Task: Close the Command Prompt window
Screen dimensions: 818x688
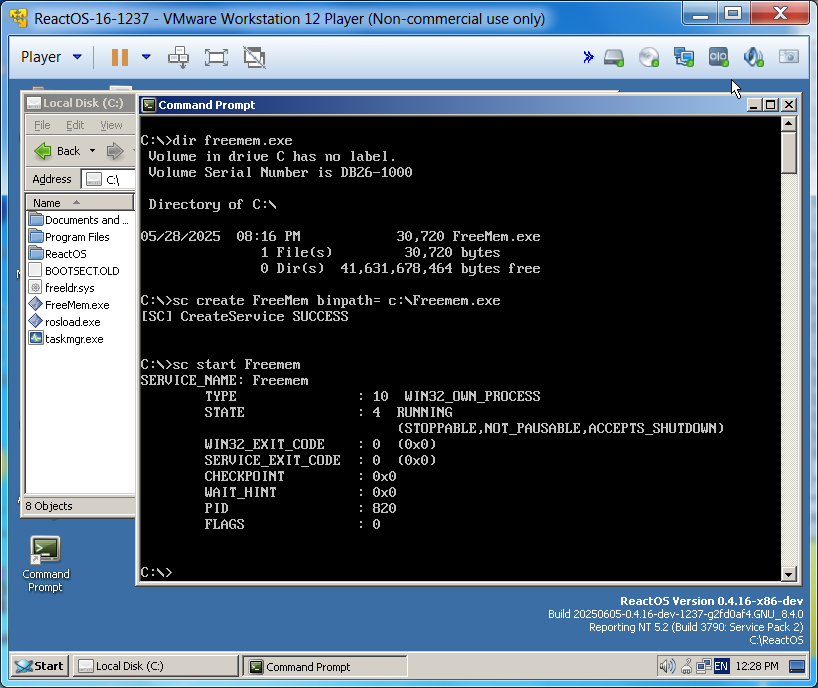Action: point(789,105)
